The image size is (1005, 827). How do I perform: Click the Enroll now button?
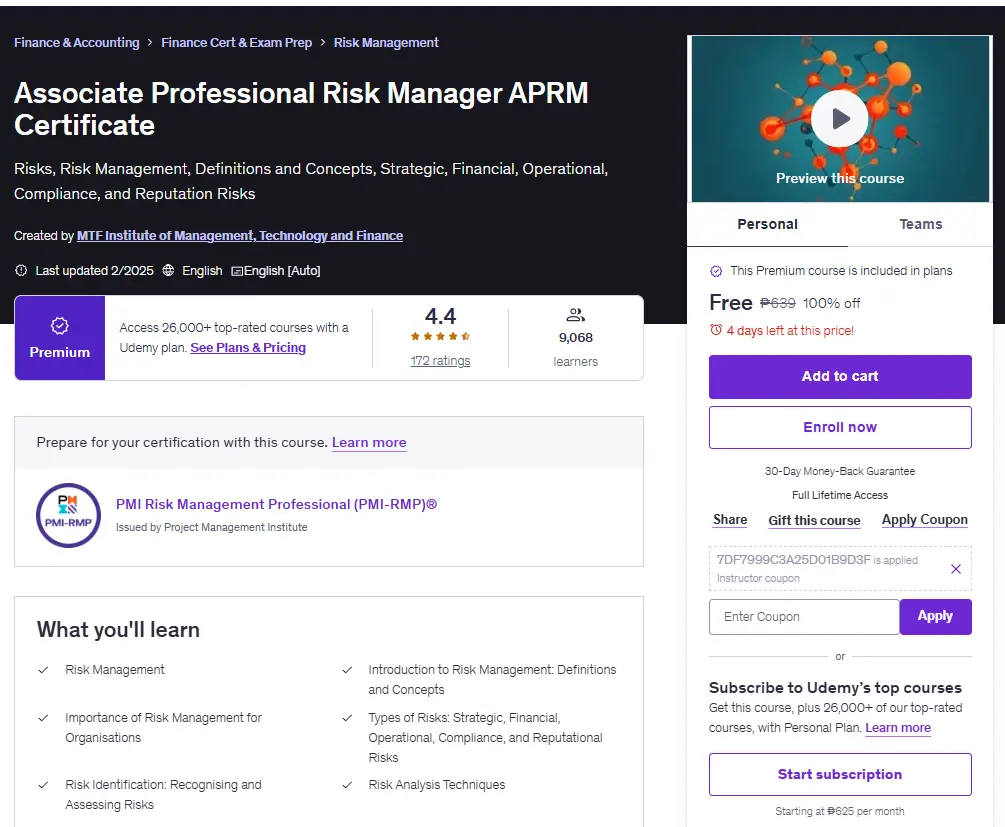840,427
